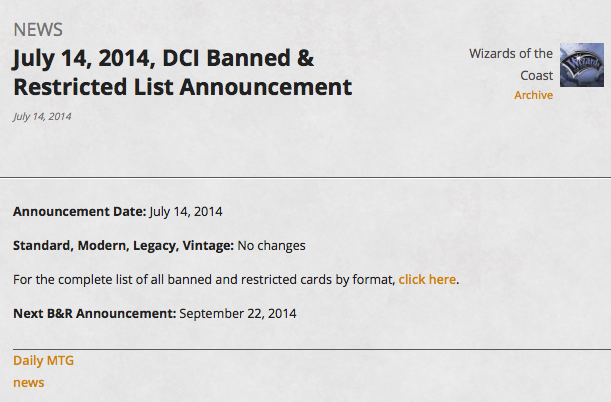
Task: Click the word "Coast" in the author name
Action: (x=537, y=76)
